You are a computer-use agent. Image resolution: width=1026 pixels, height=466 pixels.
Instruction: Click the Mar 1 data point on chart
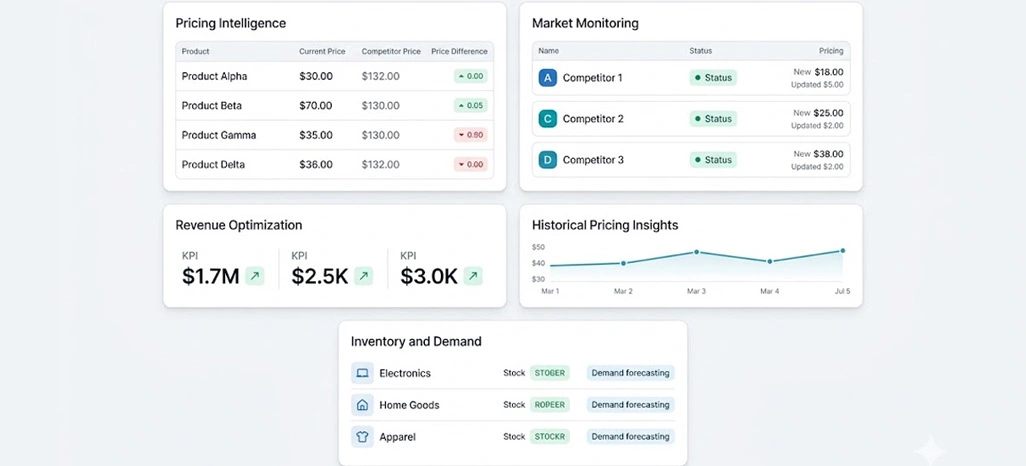click(x=551, y=266)
